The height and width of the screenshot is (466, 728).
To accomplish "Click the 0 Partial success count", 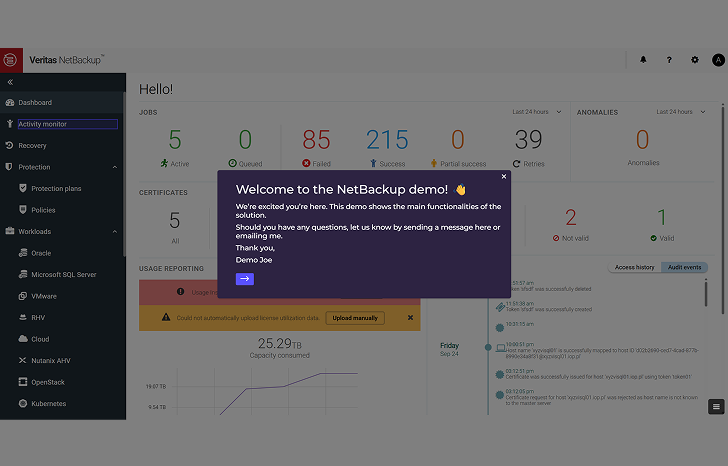I will coord(458,139).
